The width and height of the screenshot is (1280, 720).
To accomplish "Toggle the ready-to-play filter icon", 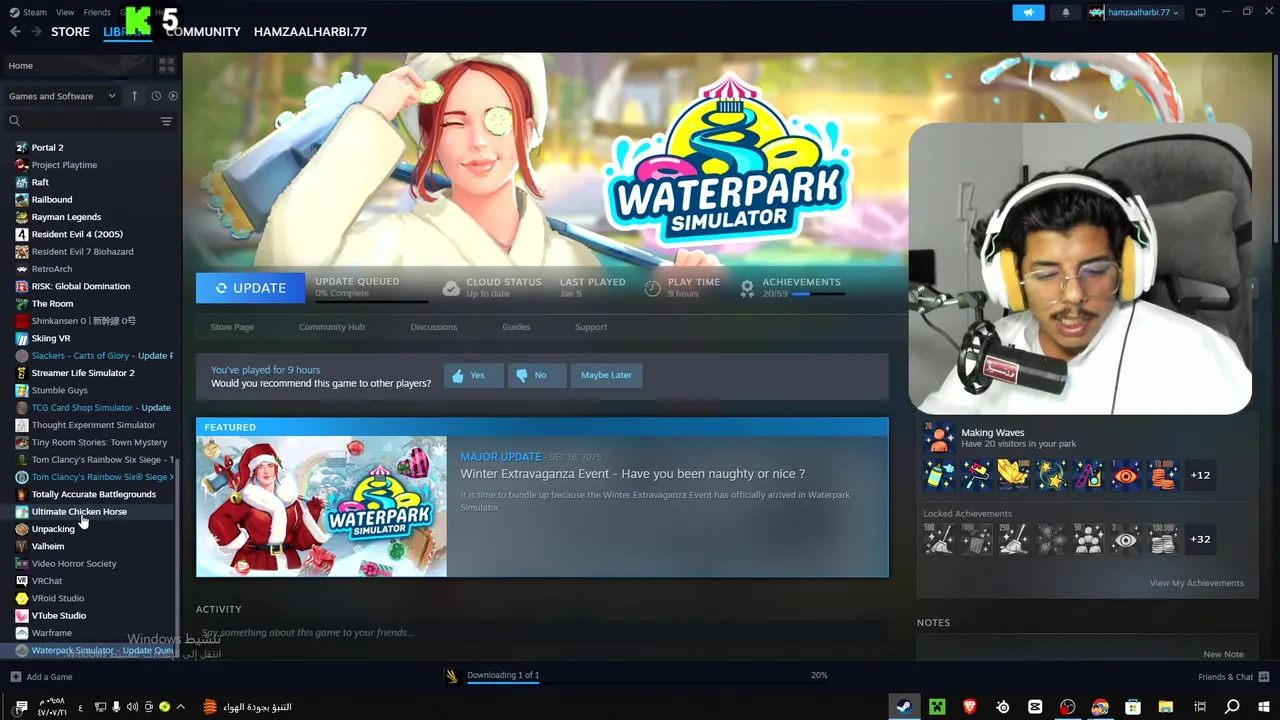I will tap(173, 96).
